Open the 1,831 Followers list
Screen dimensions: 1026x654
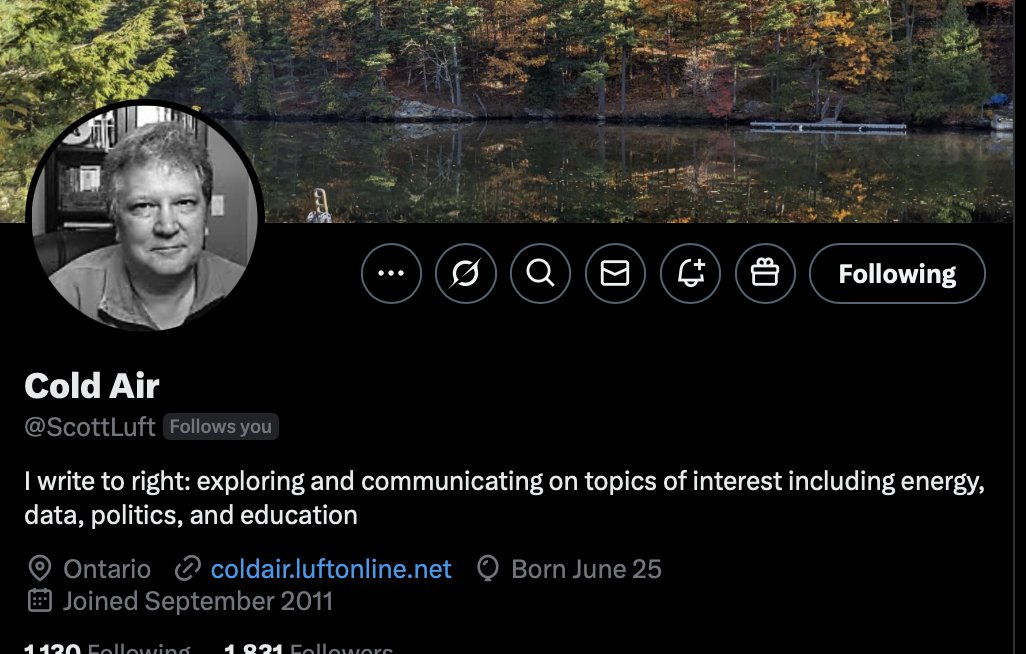[308, 648]
